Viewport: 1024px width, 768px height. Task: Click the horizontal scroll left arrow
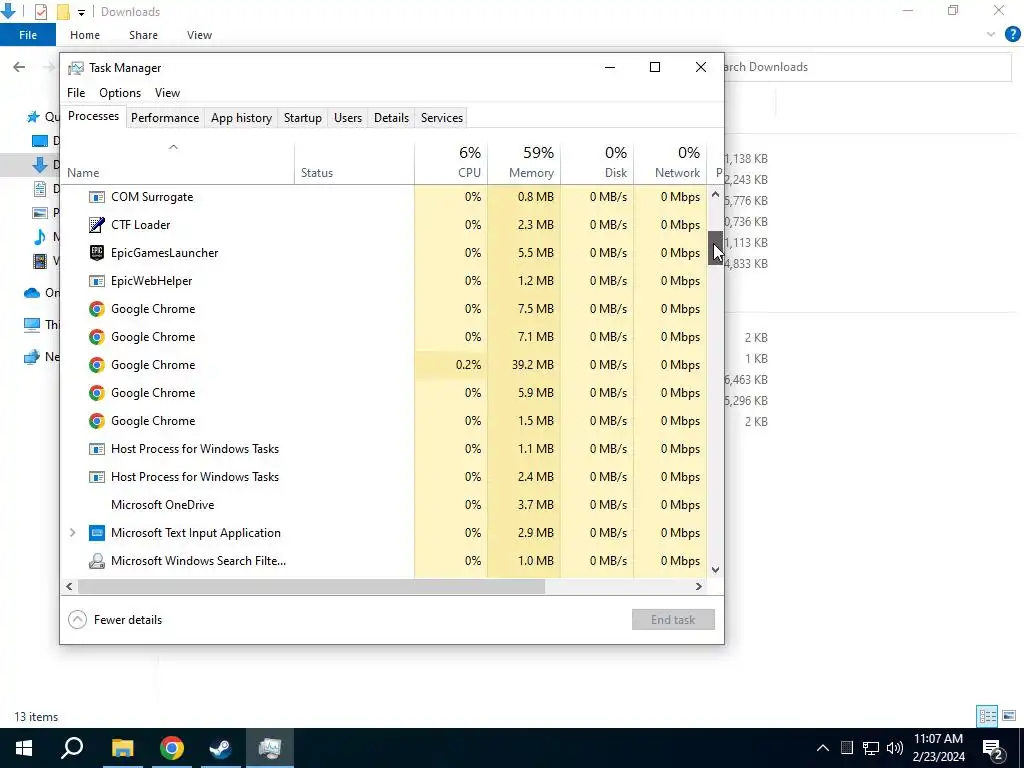pos(69,586)
